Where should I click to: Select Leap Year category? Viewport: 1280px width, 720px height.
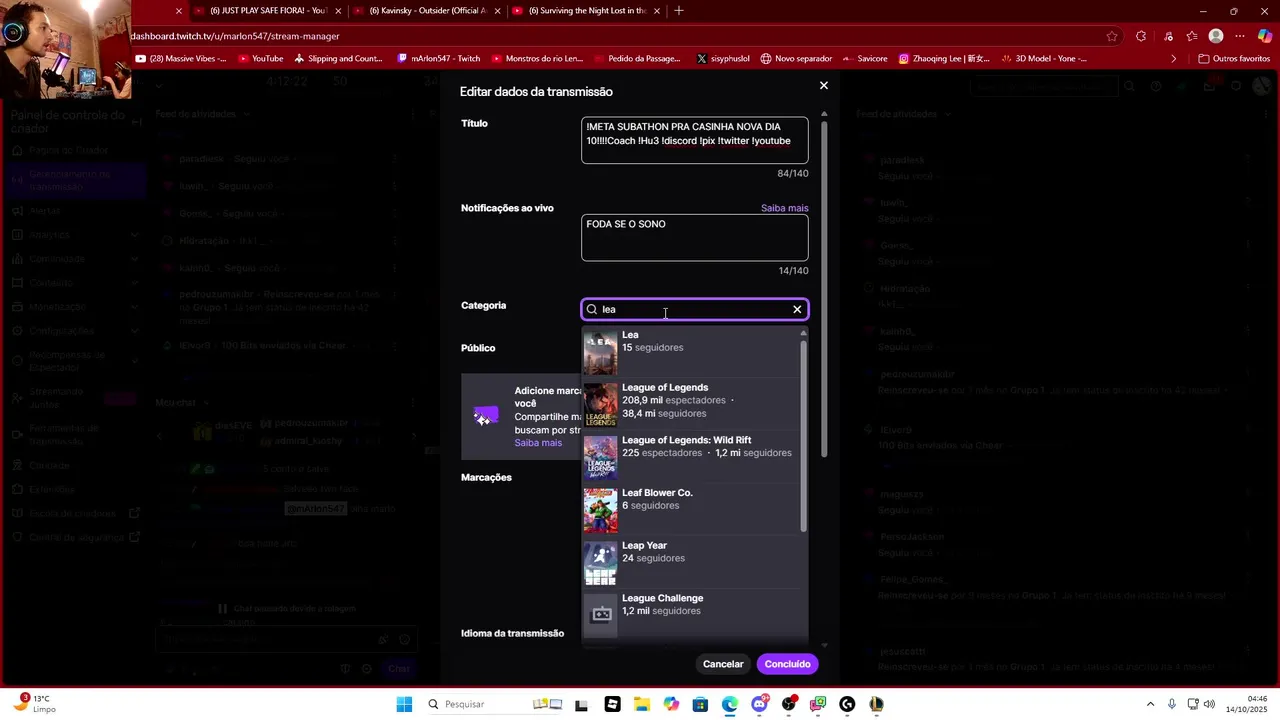click(x=691, y=563)
